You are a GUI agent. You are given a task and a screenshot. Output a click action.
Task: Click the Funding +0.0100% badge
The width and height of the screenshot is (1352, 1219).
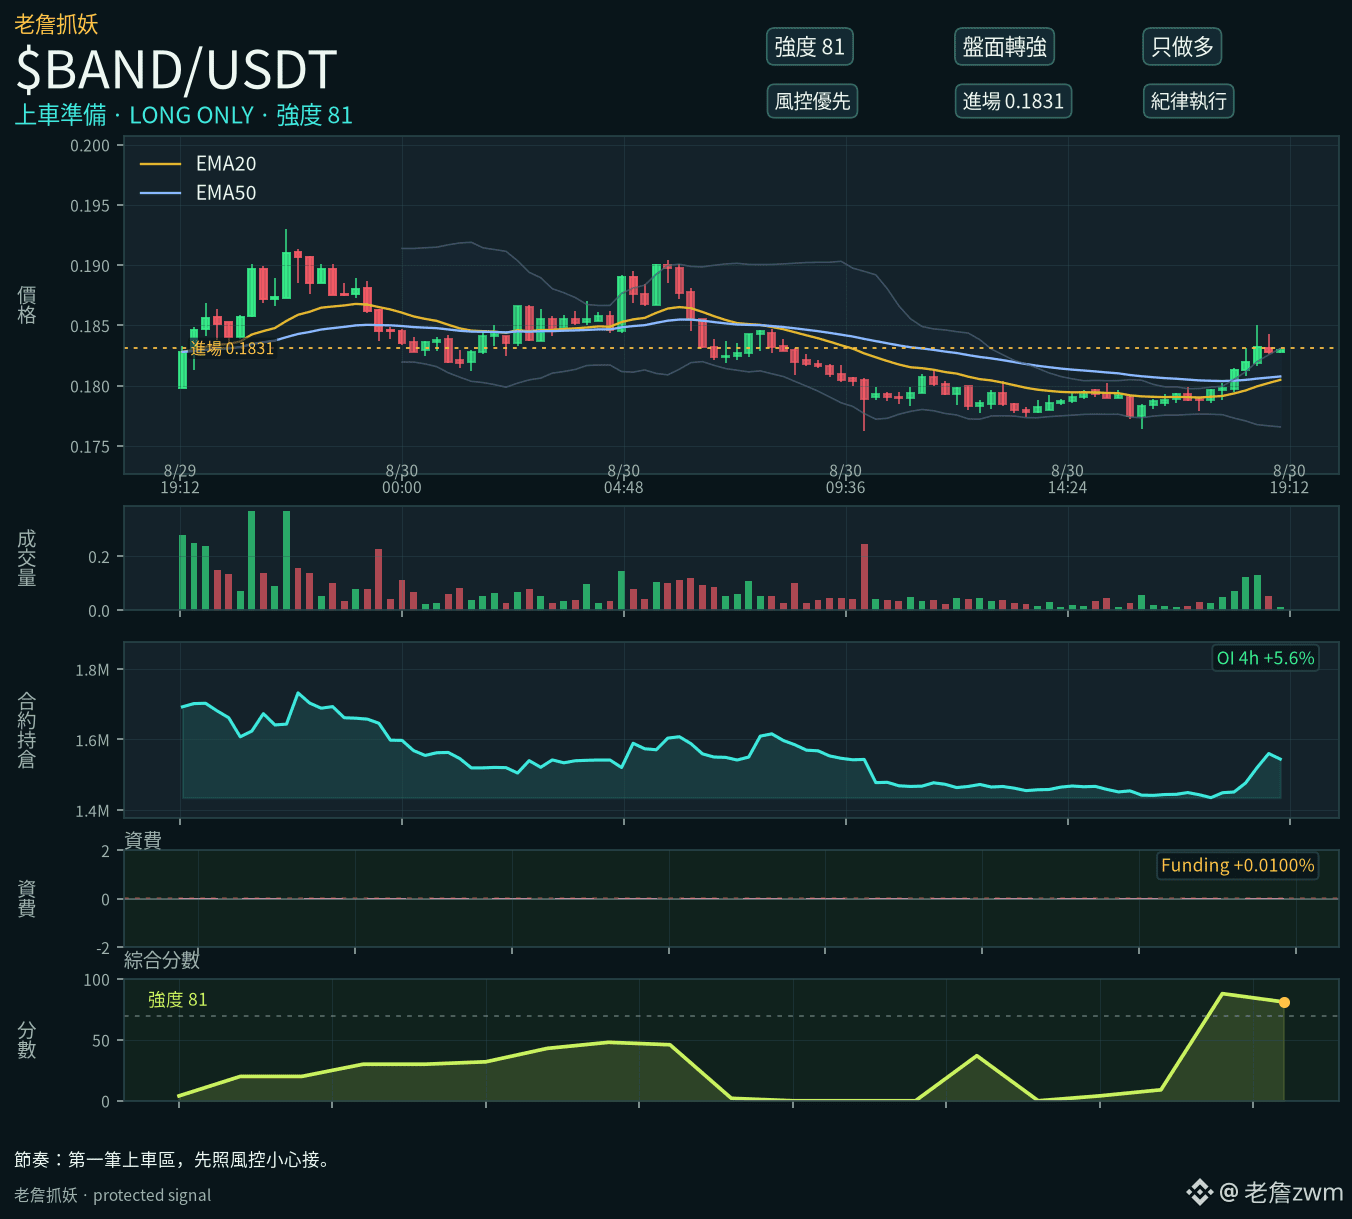1237,865
